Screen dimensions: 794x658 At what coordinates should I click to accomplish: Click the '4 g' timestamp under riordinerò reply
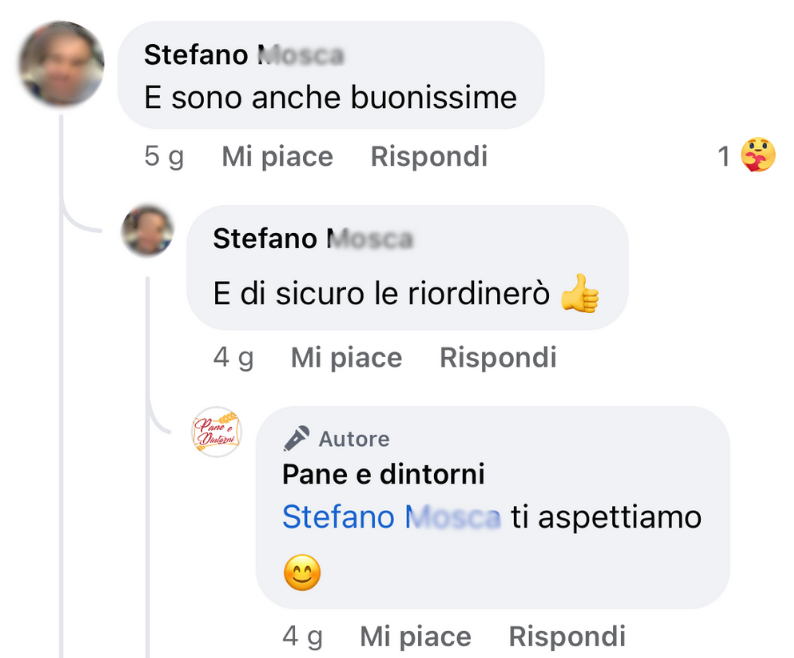click(233, 358)
